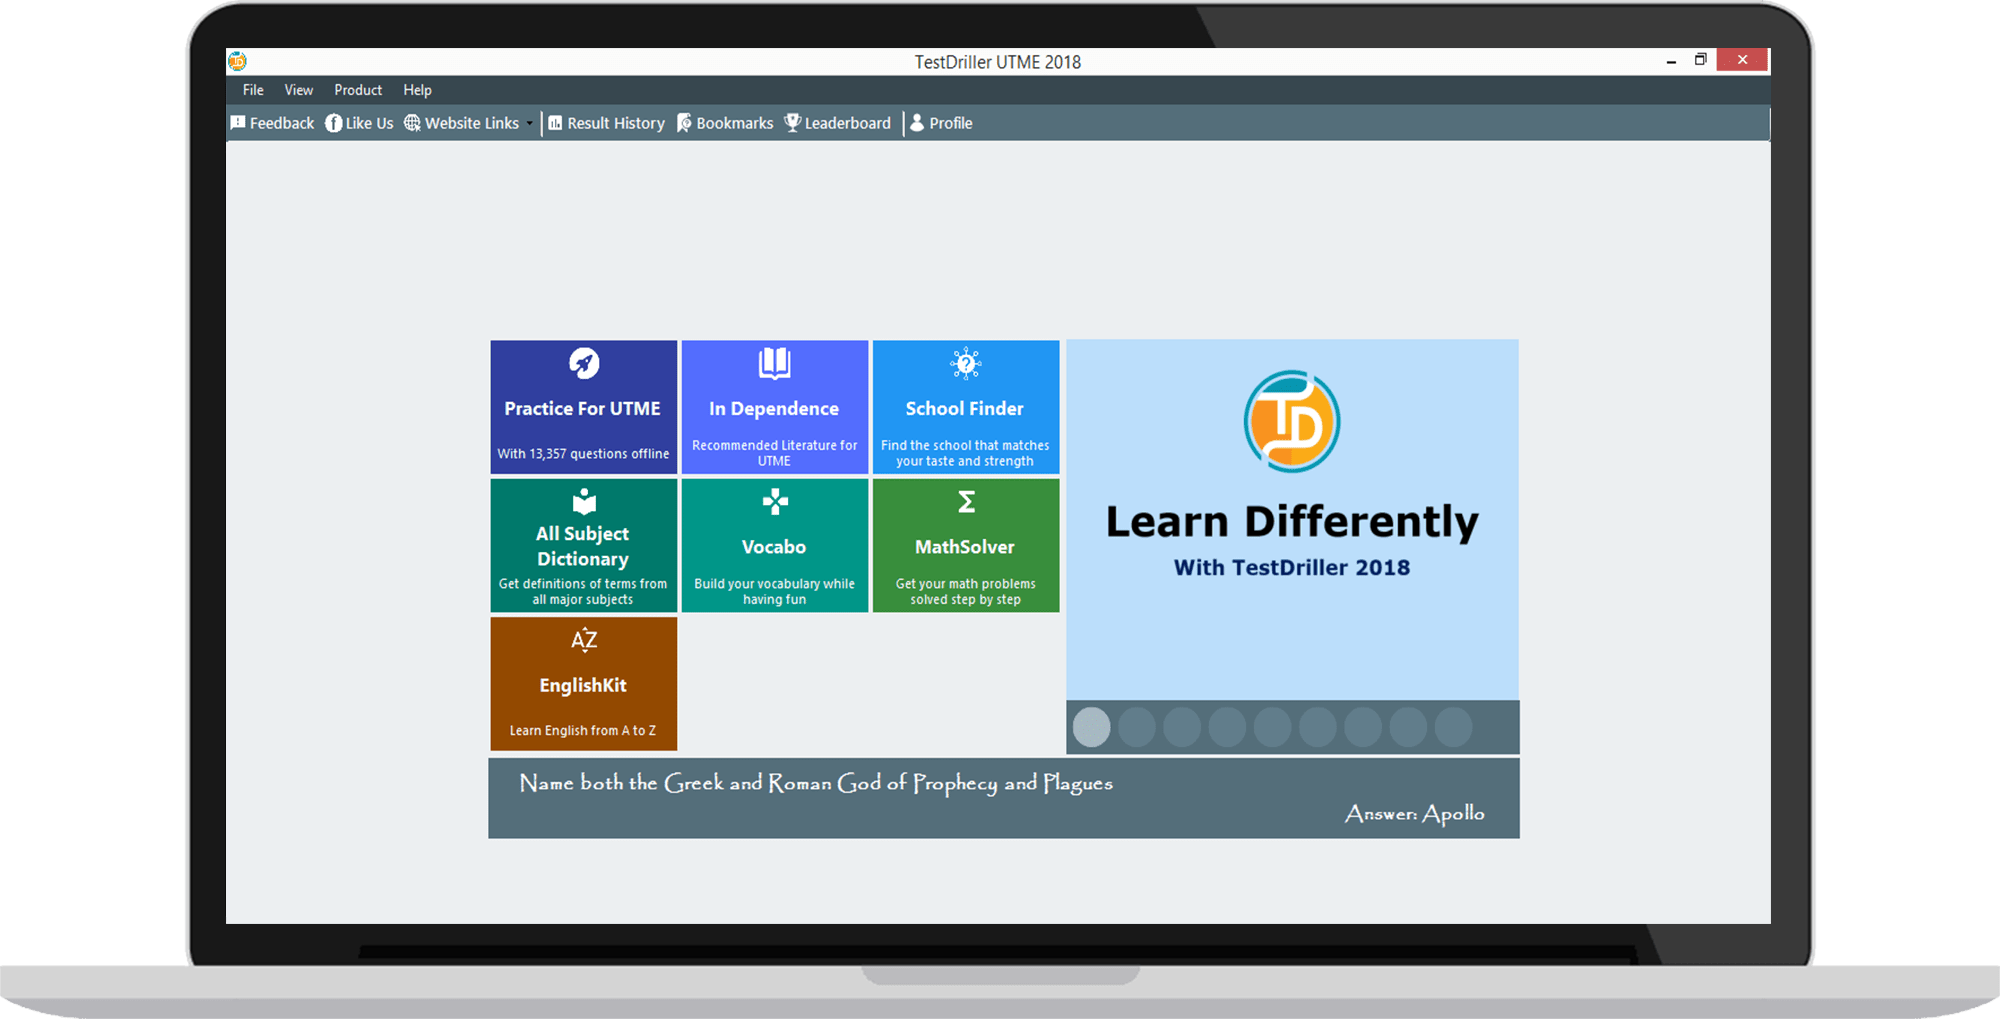
Task: Click the Greek and Roman God trivia question
Action: (816, 783)
